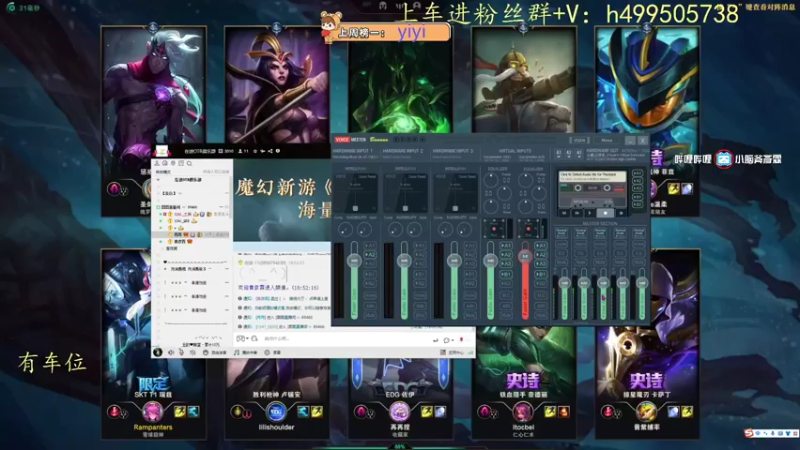Mute the Hardware Input 1 strip
800x450 pixels.
tap(370, 316)
